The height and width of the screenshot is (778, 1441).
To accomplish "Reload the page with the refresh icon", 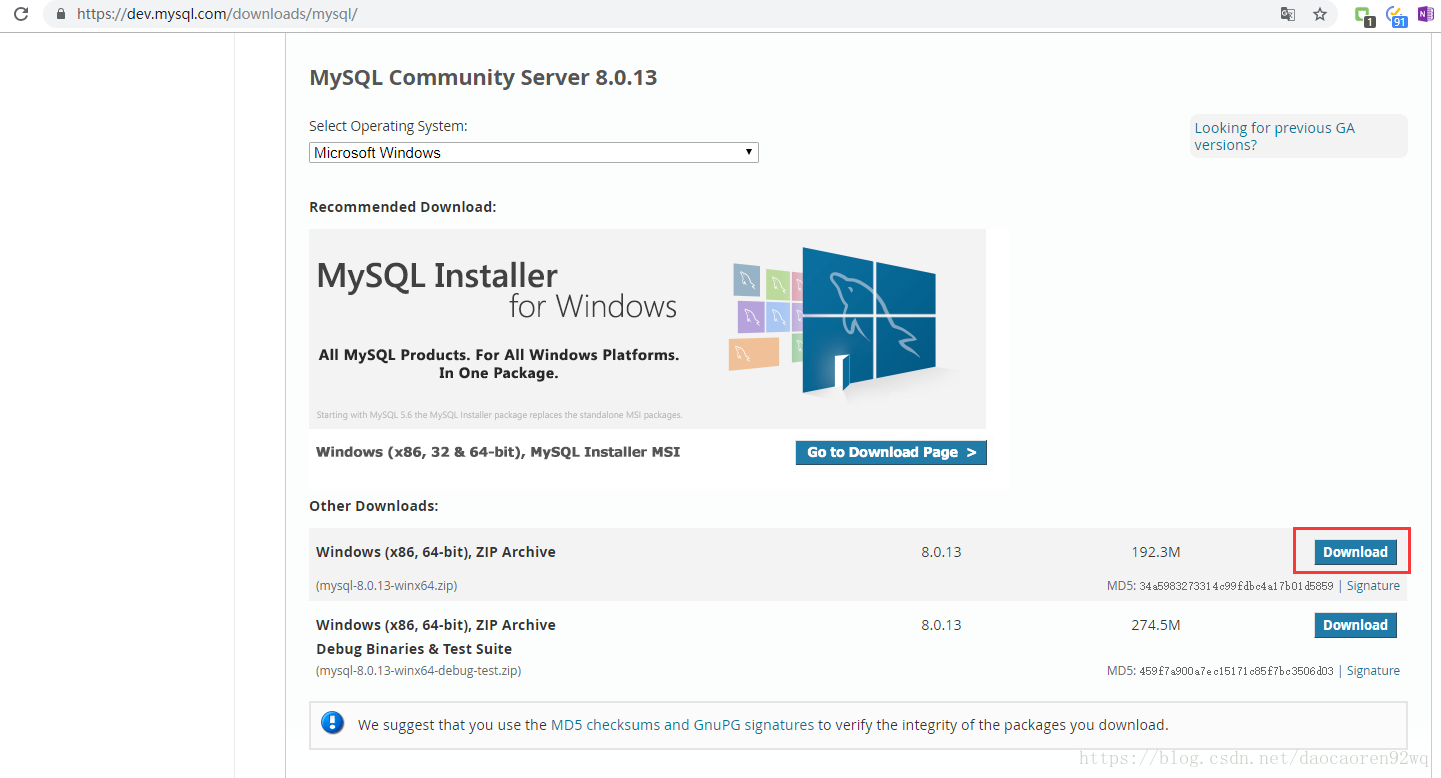I will point(20,14).
